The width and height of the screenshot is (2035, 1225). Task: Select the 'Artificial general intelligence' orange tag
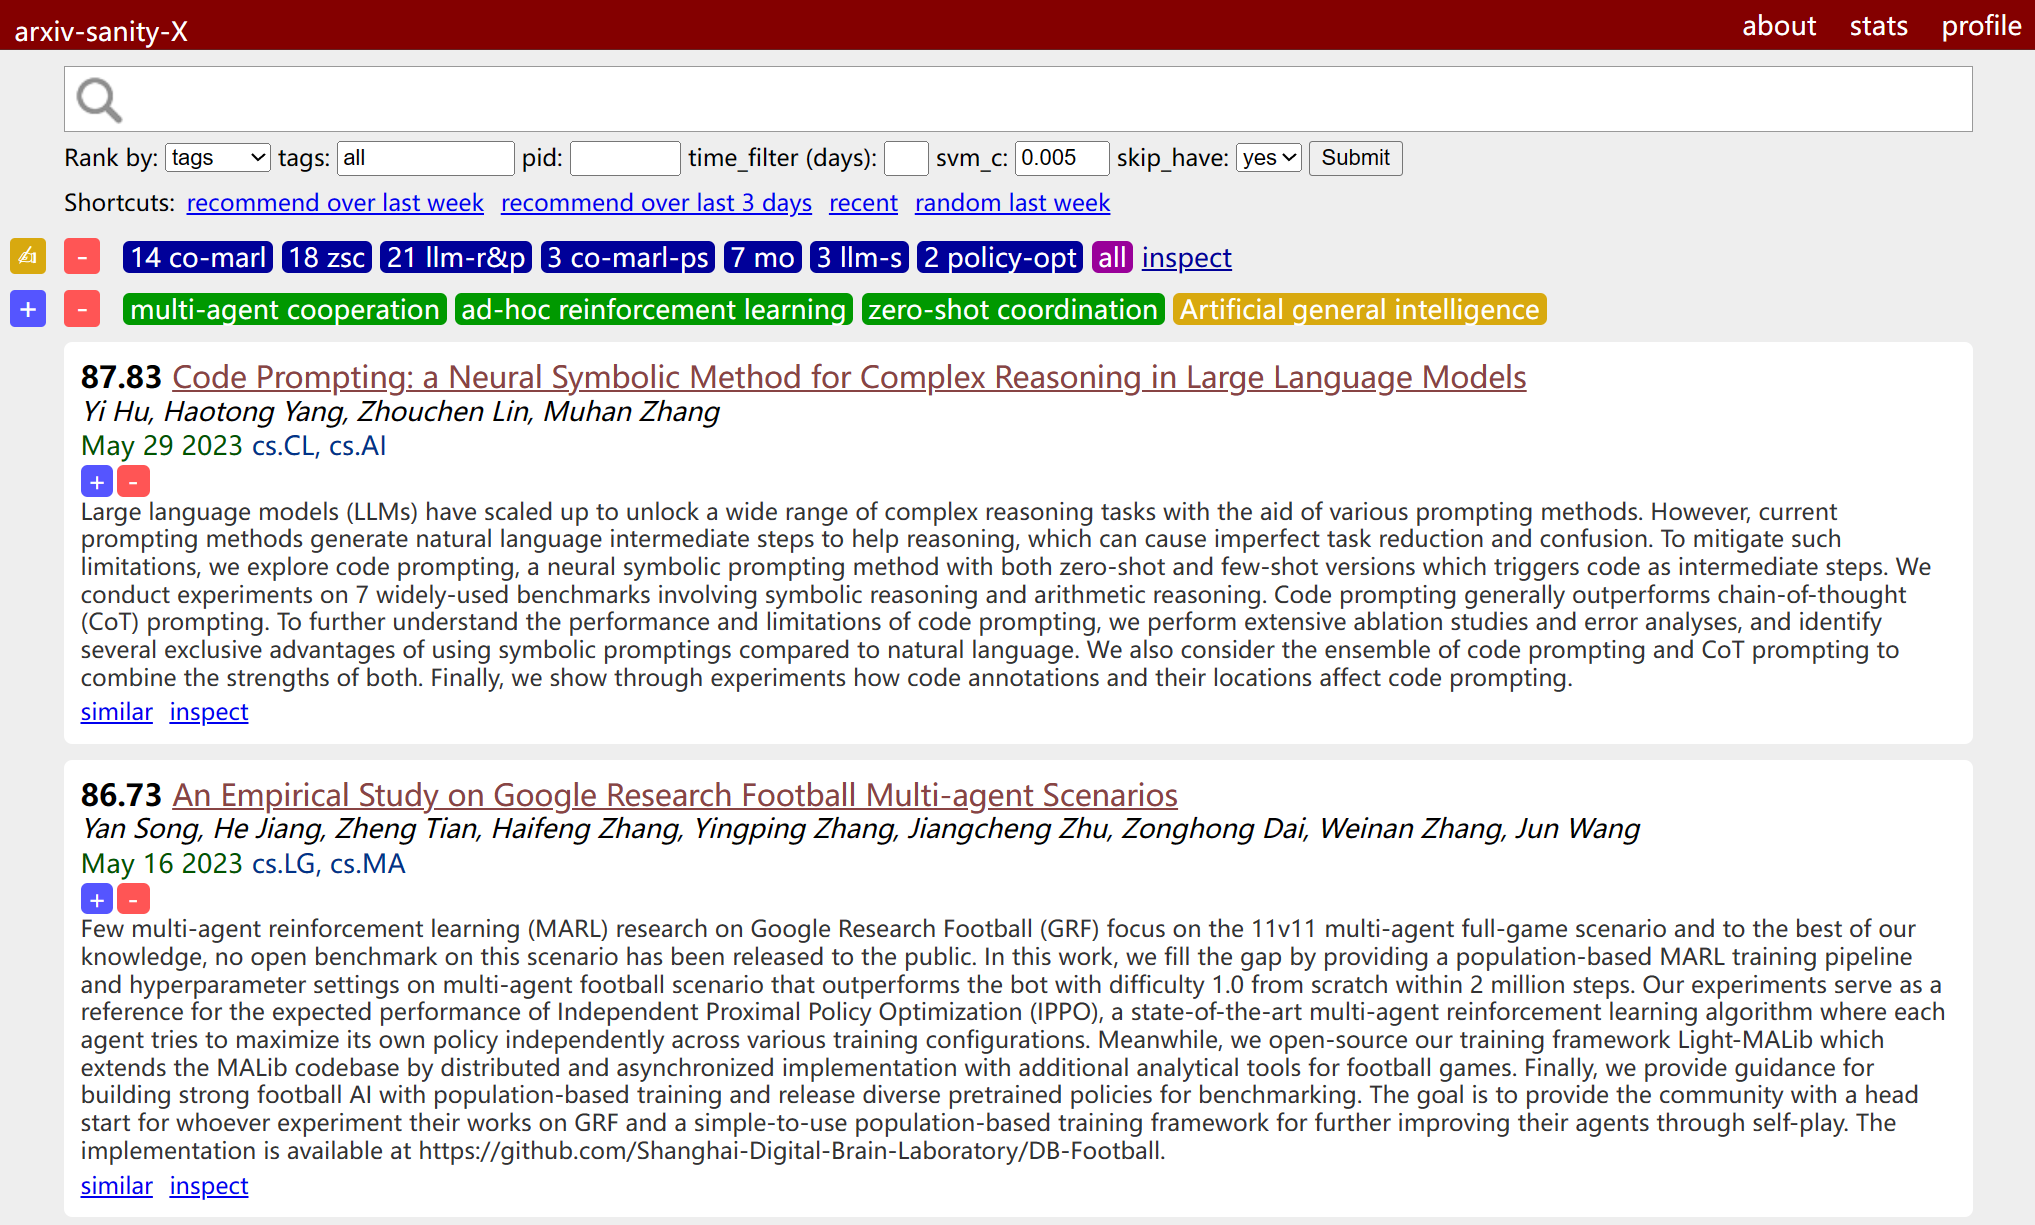[x=1359, y=309]
